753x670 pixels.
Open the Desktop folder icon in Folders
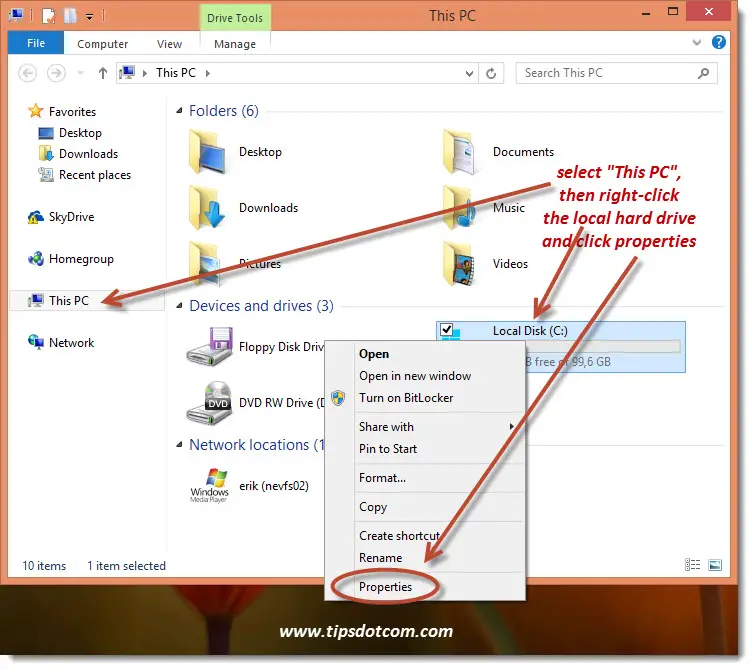coord(208,152)
